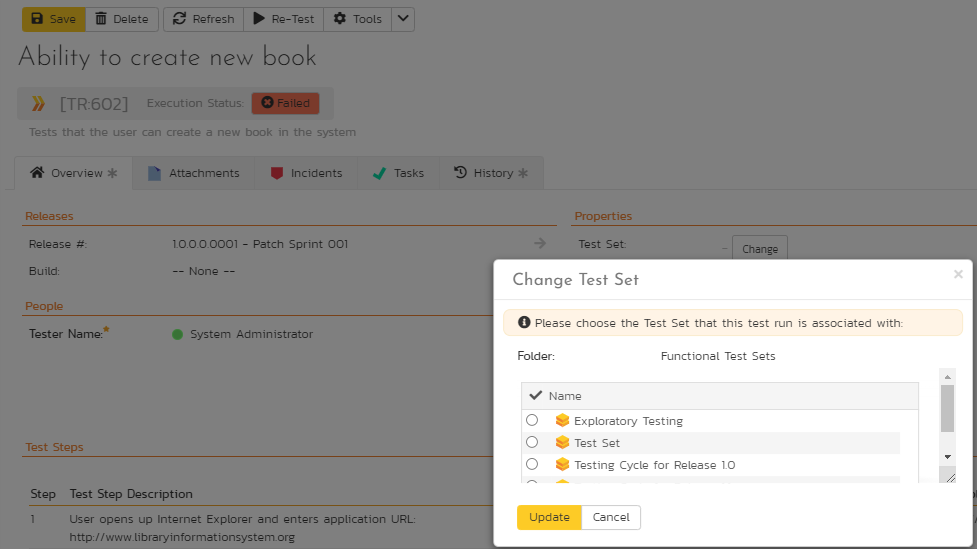The height and width of the screenshot is (549, 977).
Task: Select the Exploratory Testing radio button
Action: pos(532,420)
